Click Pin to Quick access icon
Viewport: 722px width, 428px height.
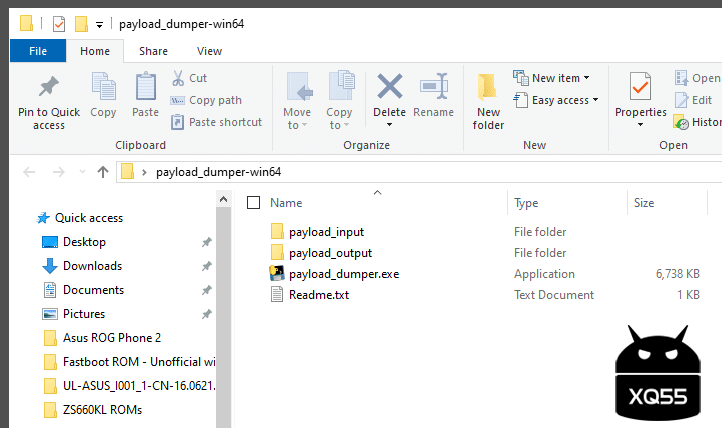(48, 88)
